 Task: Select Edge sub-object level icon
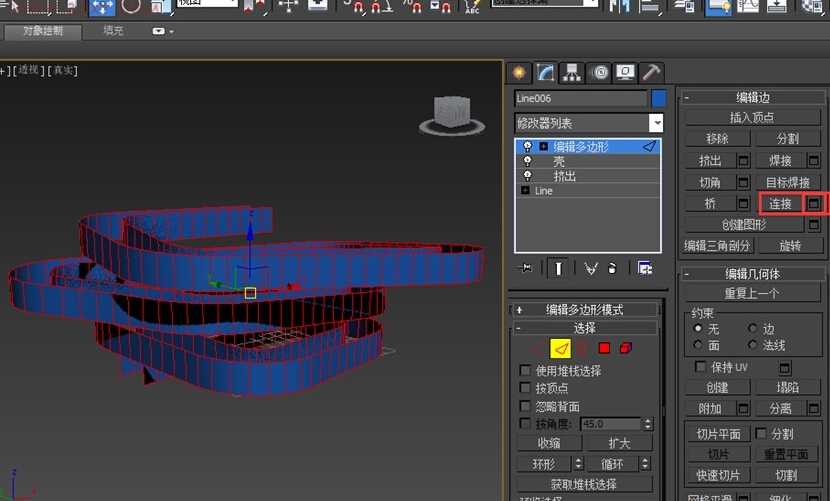(560, 348)
